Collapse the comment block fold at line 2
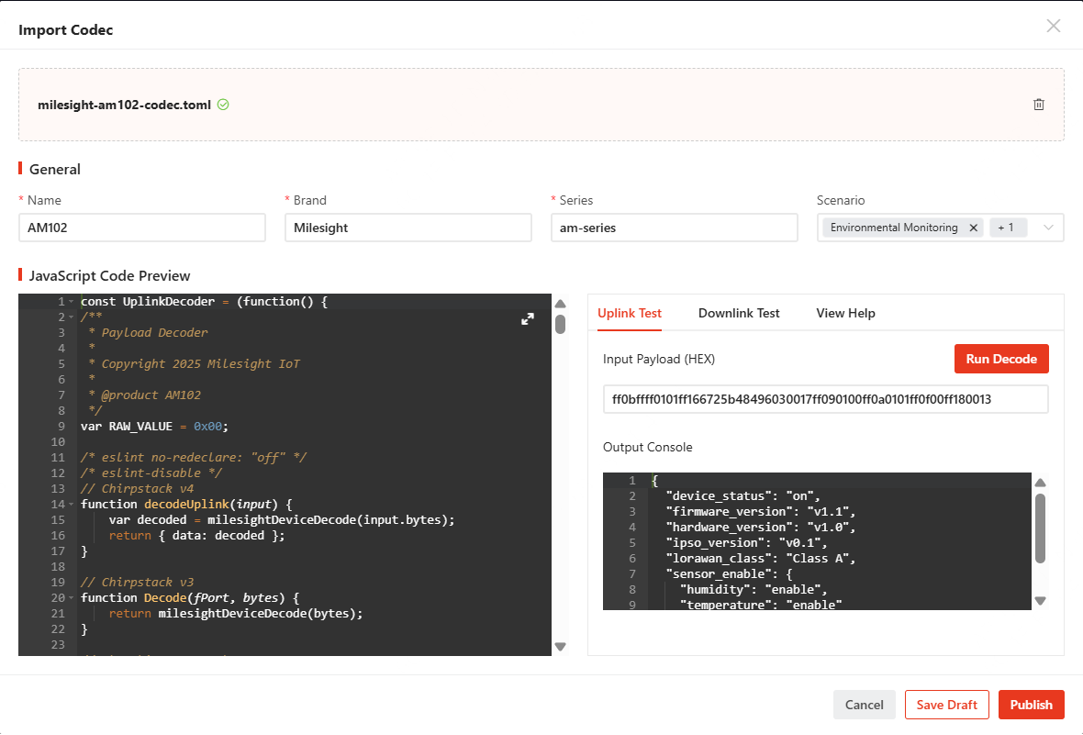The width and height of the screenshot is (1083, 735). (71, 317)
